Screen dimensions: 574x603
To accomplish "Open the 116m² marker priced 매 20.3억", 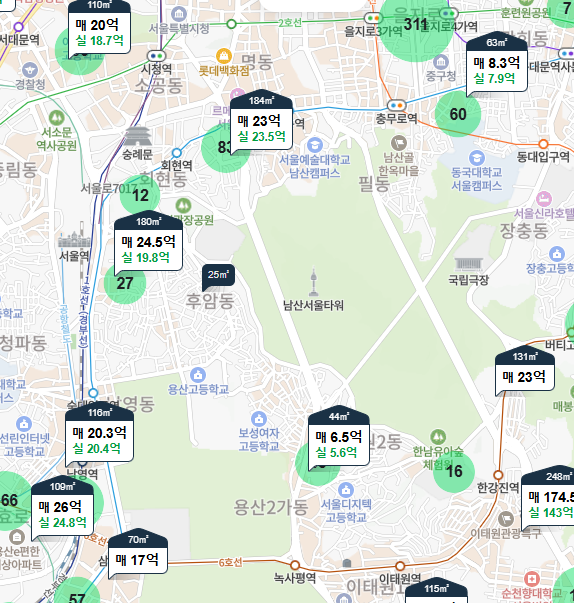I will tap(100, 434).
